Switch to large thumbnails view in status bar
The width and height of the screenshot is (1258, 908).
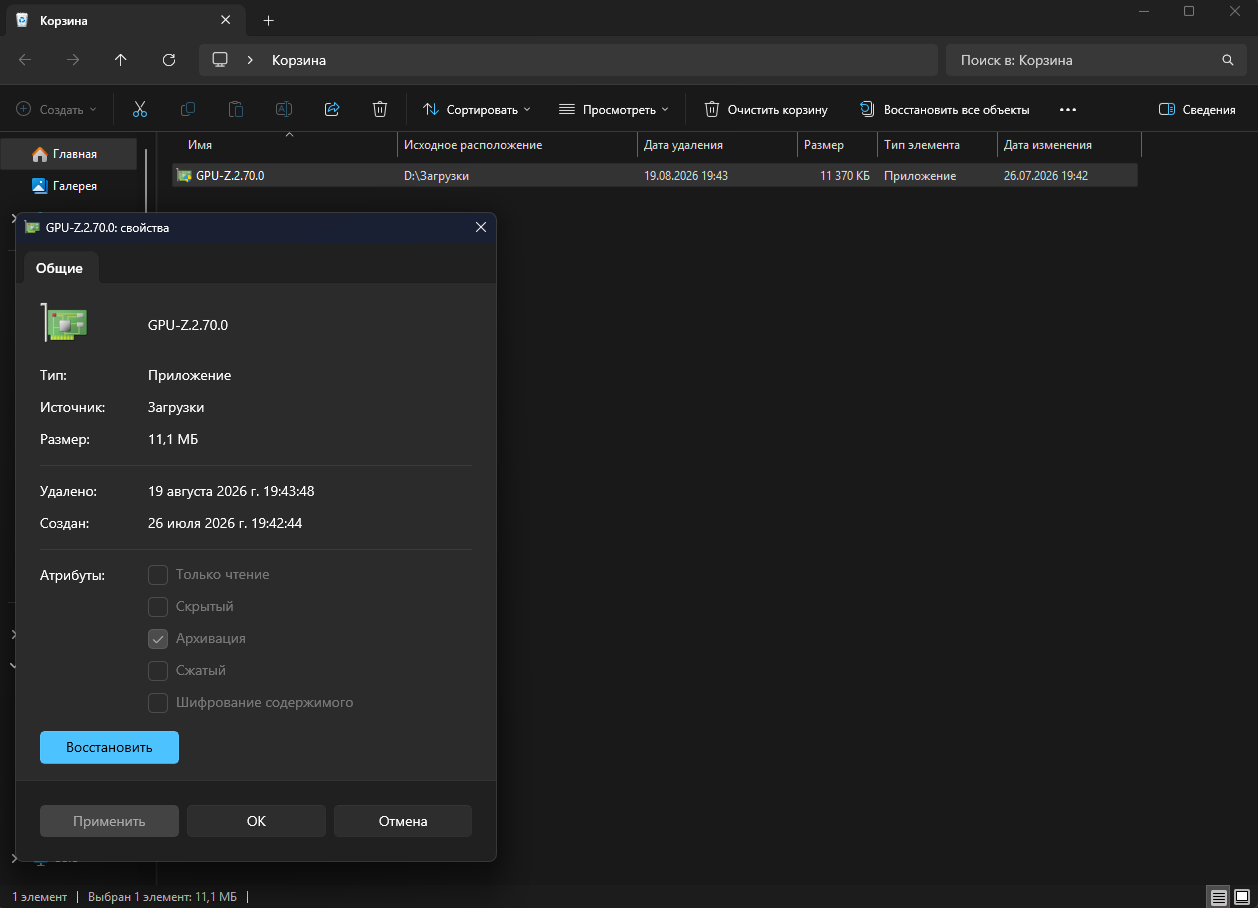[1241, 897]
